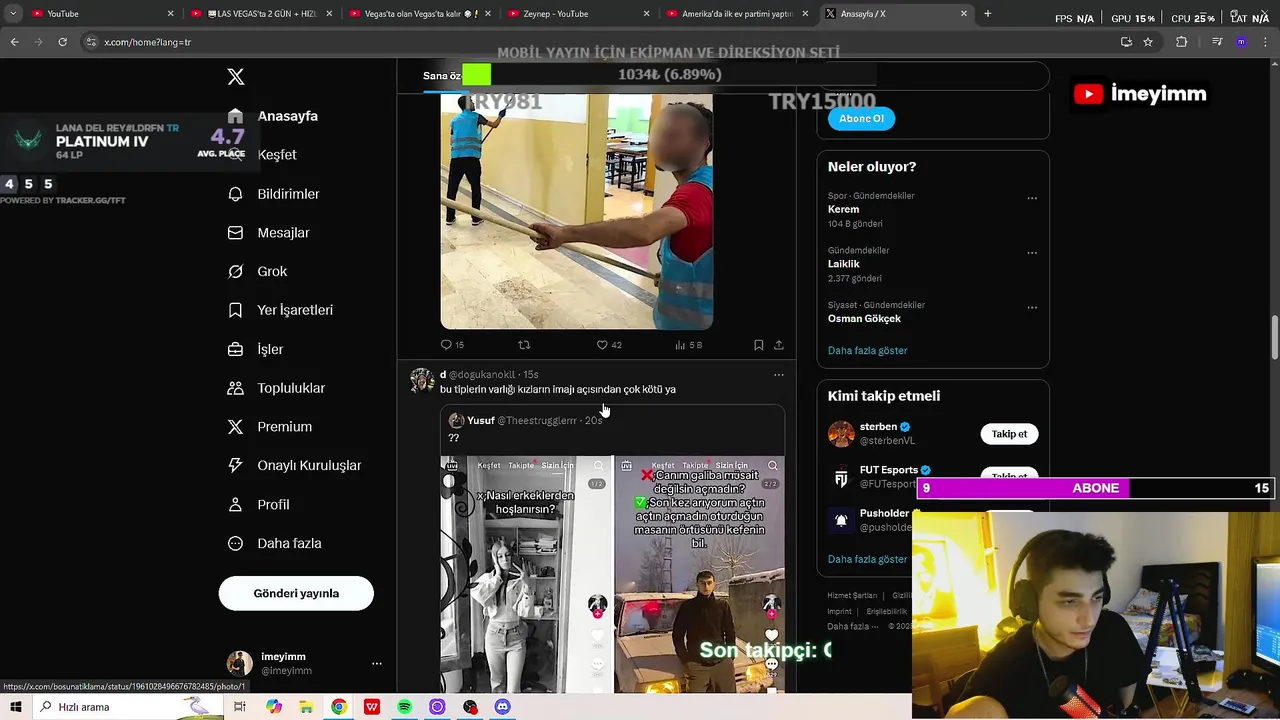Click @dogukanokll username

point(483,375)
